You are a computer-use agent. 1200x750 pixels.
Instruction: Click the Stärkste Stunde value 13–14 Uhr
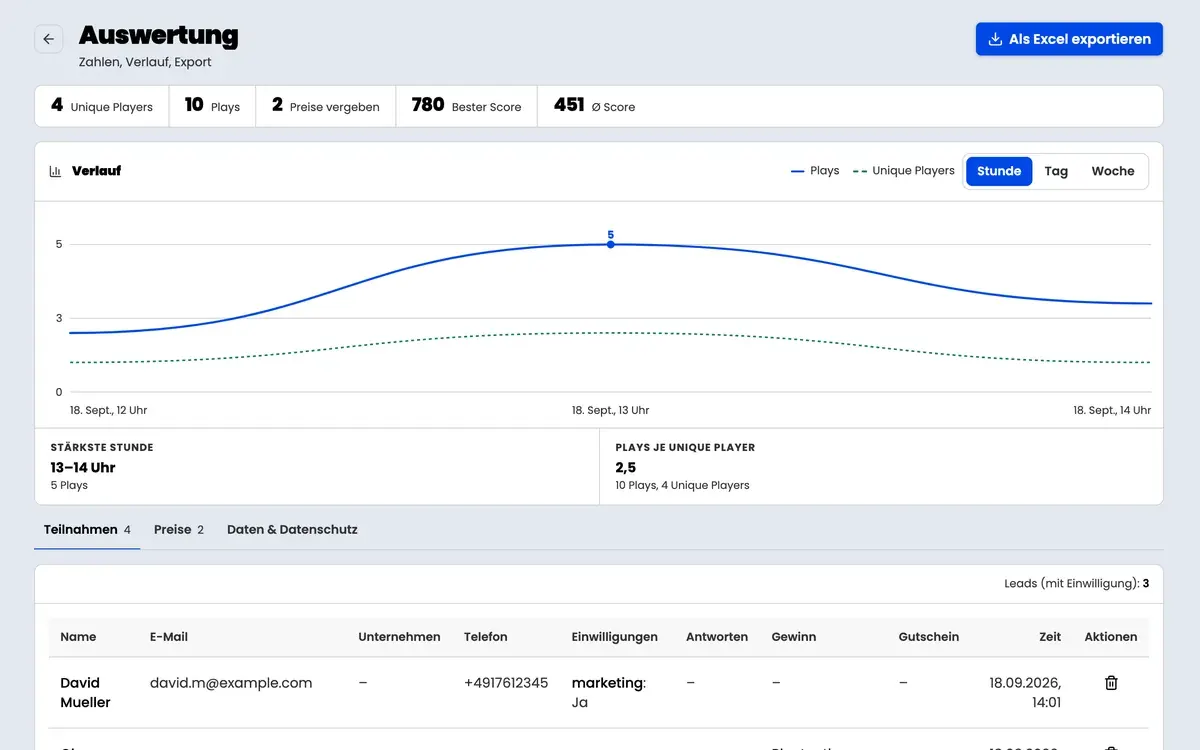pyautogui.click(x=83, y=467)
